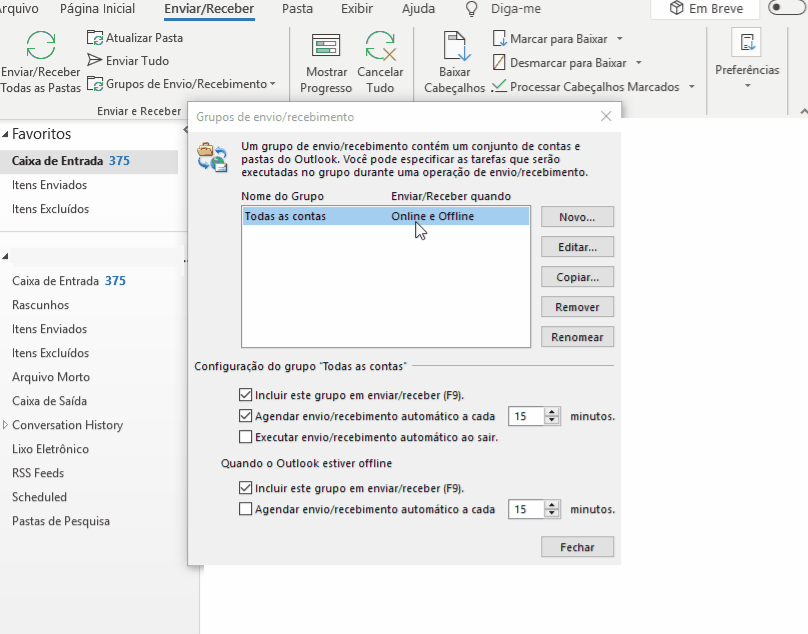Screen dimensions: 808x634
Task: Open Itens Excluídos in Favoritos
Action: pos(50,209)
